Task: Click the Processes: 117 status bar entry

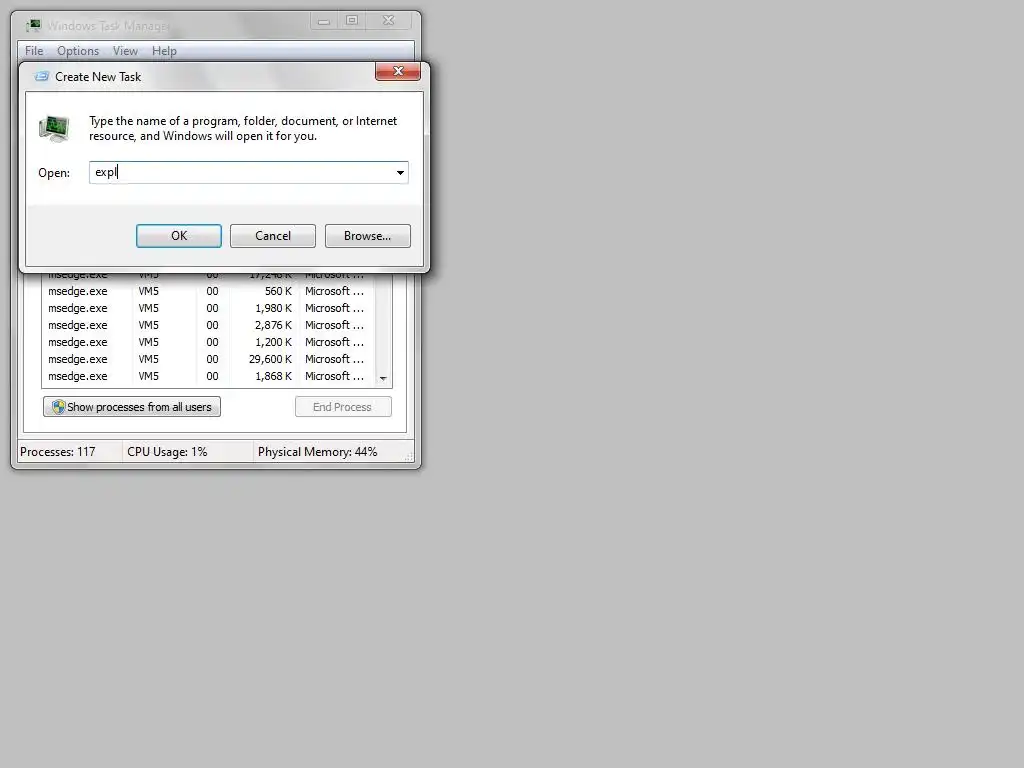Action: point(57,452)
